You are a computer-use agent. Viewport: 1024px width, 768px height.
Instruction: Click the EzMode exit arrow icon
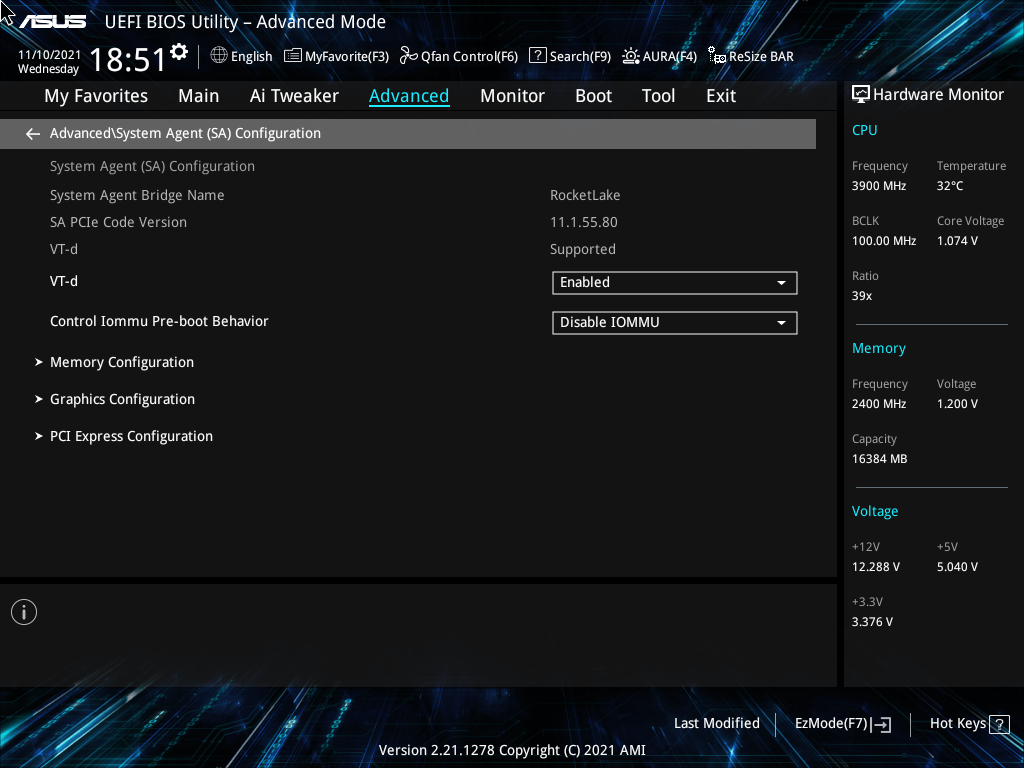tap(881, 724)
